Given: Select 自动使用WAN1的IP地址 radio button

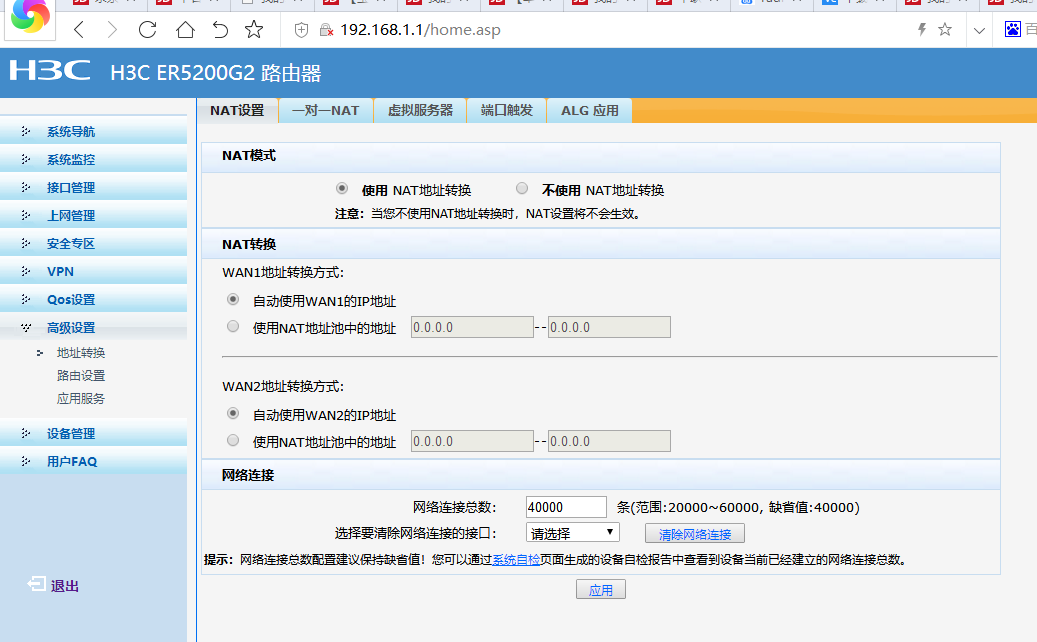Looking at the screenshot, I should [x=233, y=300].
